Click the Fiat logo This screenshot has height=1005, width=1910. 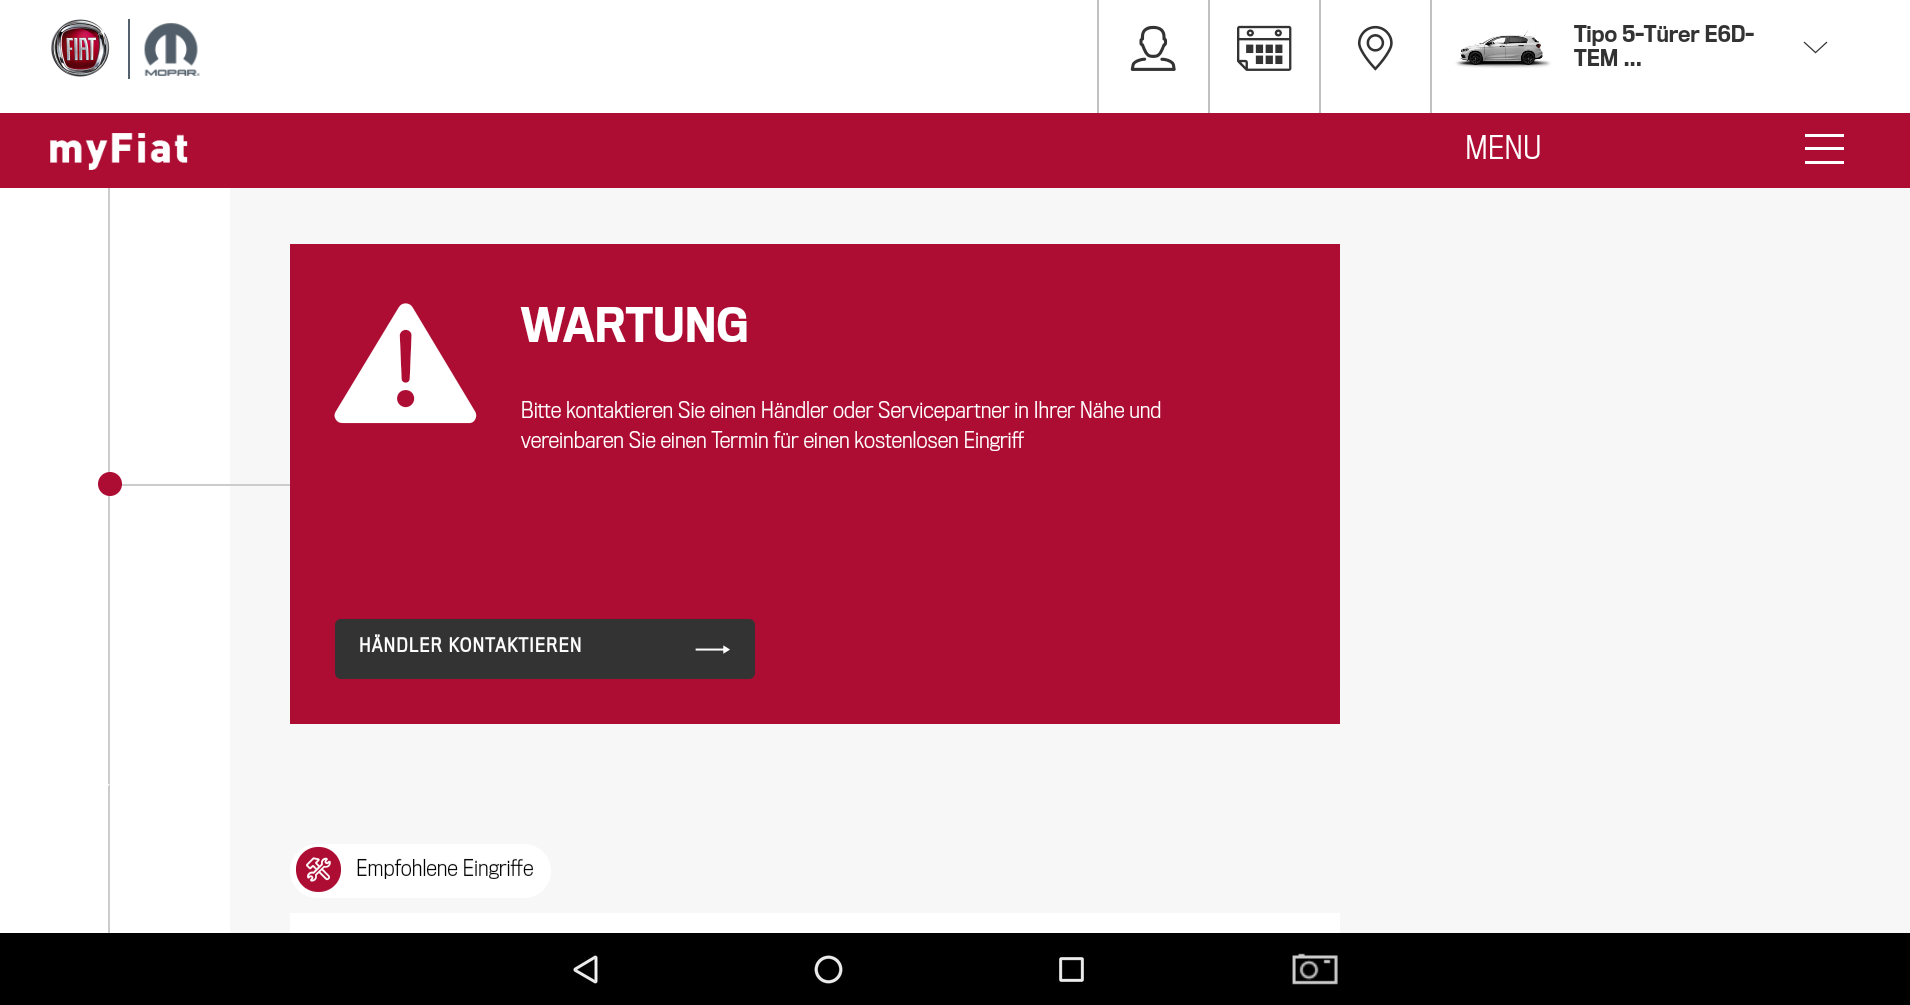coord(80,48)
